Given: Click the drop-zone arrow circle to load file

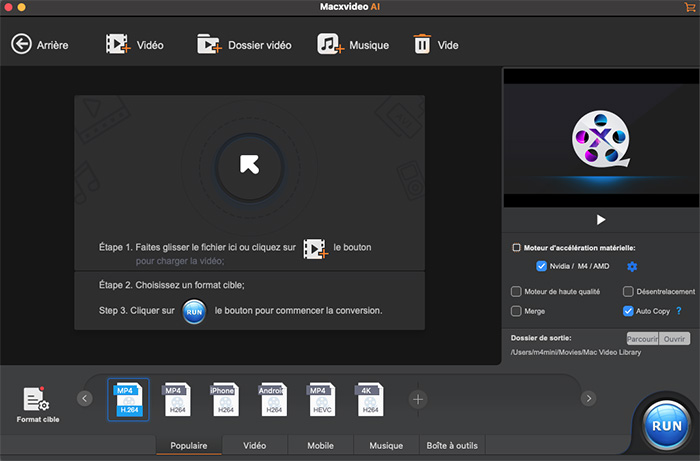Looking at the screenshot, I should [x=249, y=167].
